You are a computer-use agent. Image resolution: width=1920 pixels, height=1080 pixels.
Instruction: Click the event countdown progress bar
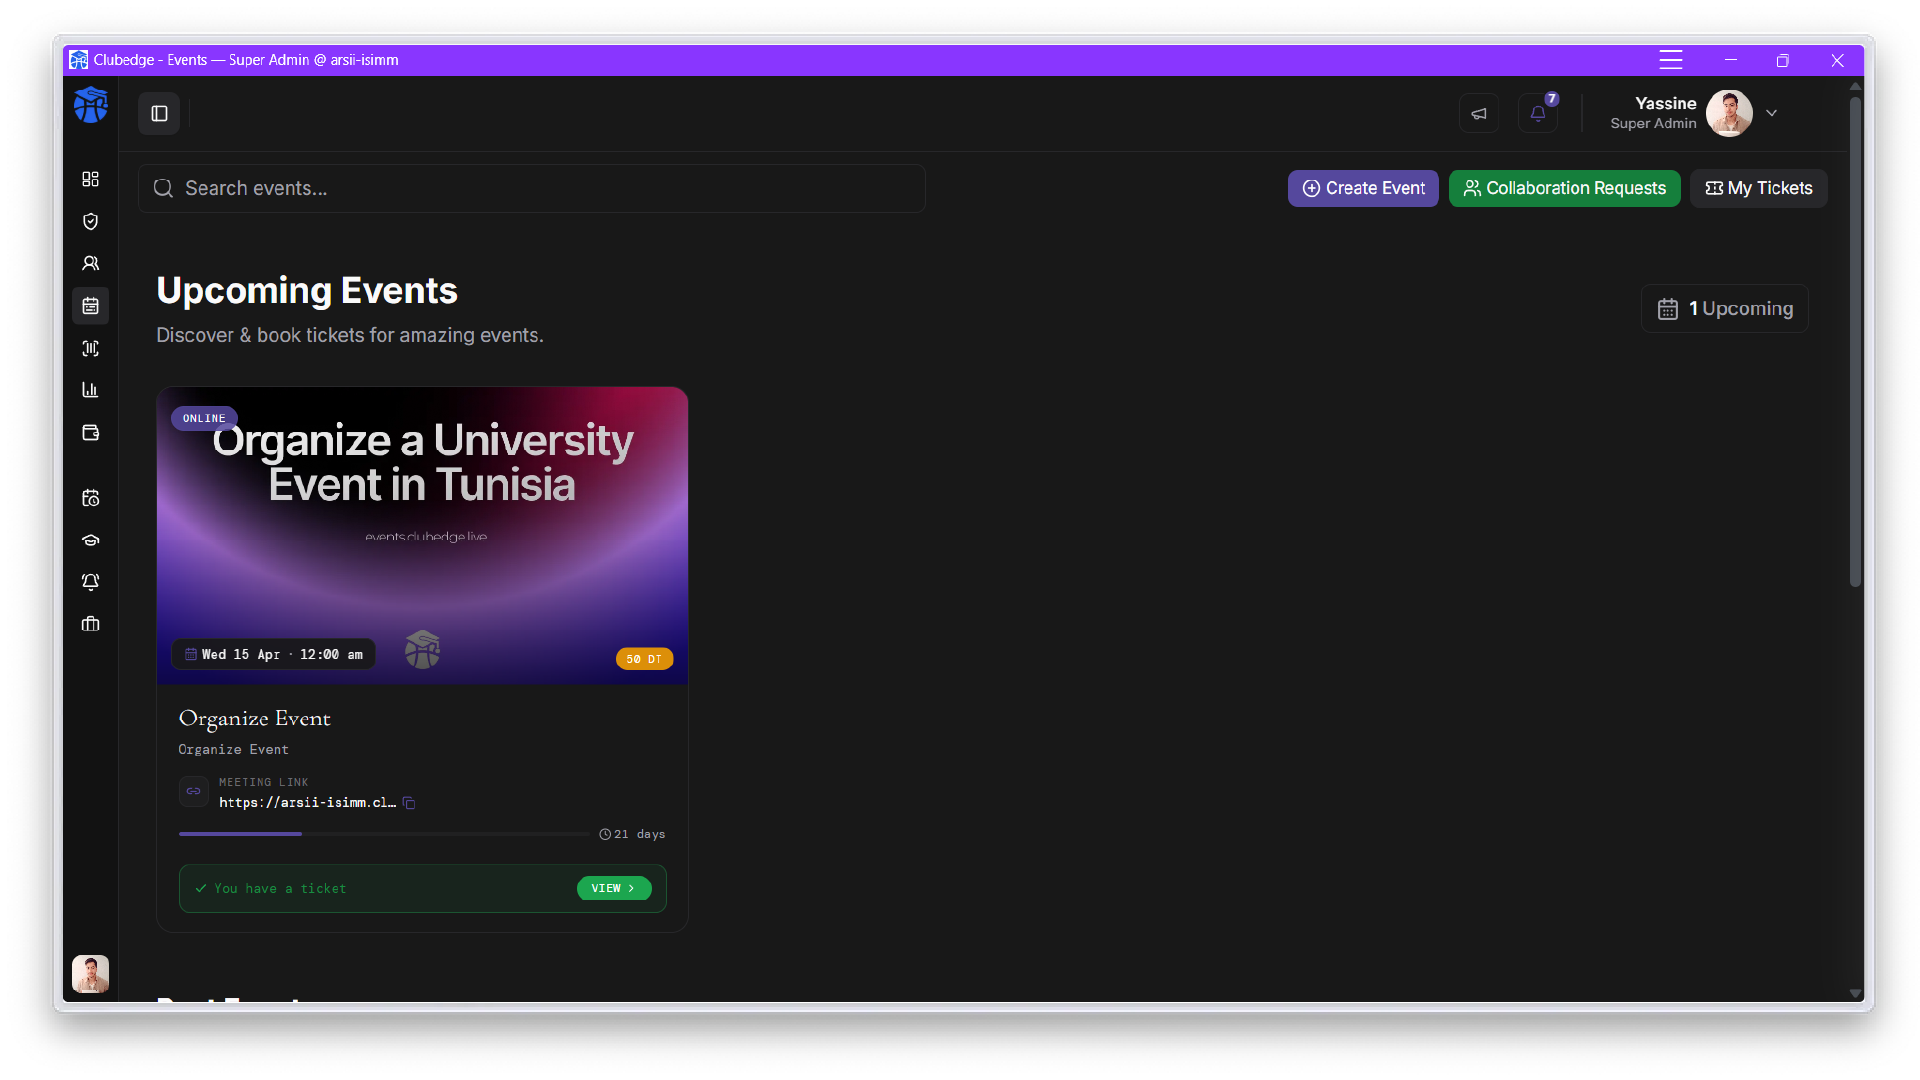pos(385,834)
